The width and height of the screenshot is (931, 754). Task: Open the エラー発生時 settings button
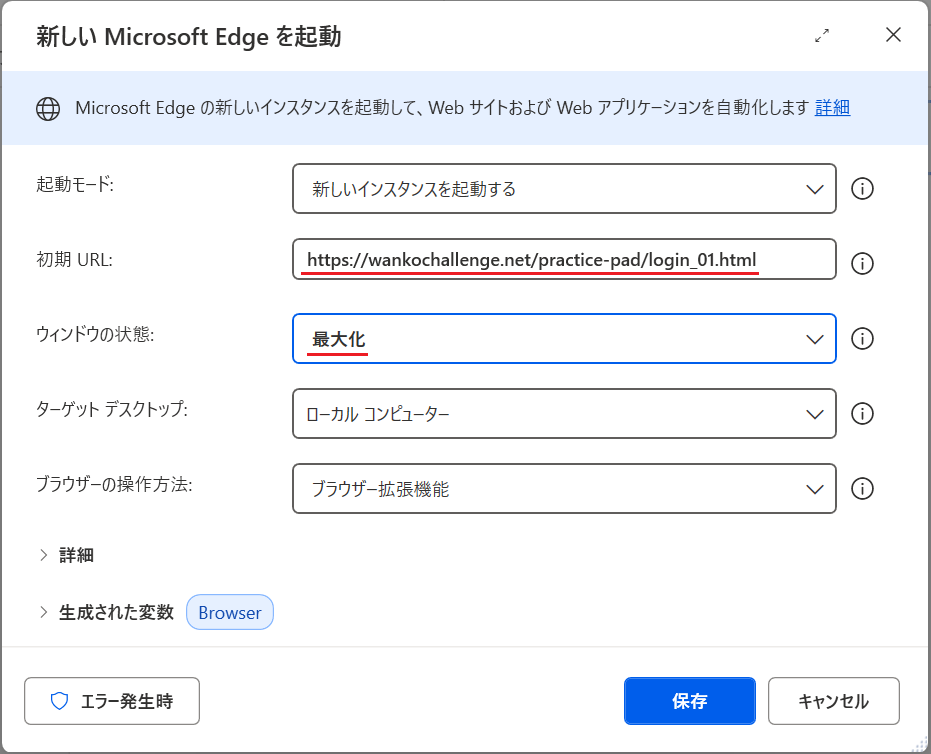point(112,701)
